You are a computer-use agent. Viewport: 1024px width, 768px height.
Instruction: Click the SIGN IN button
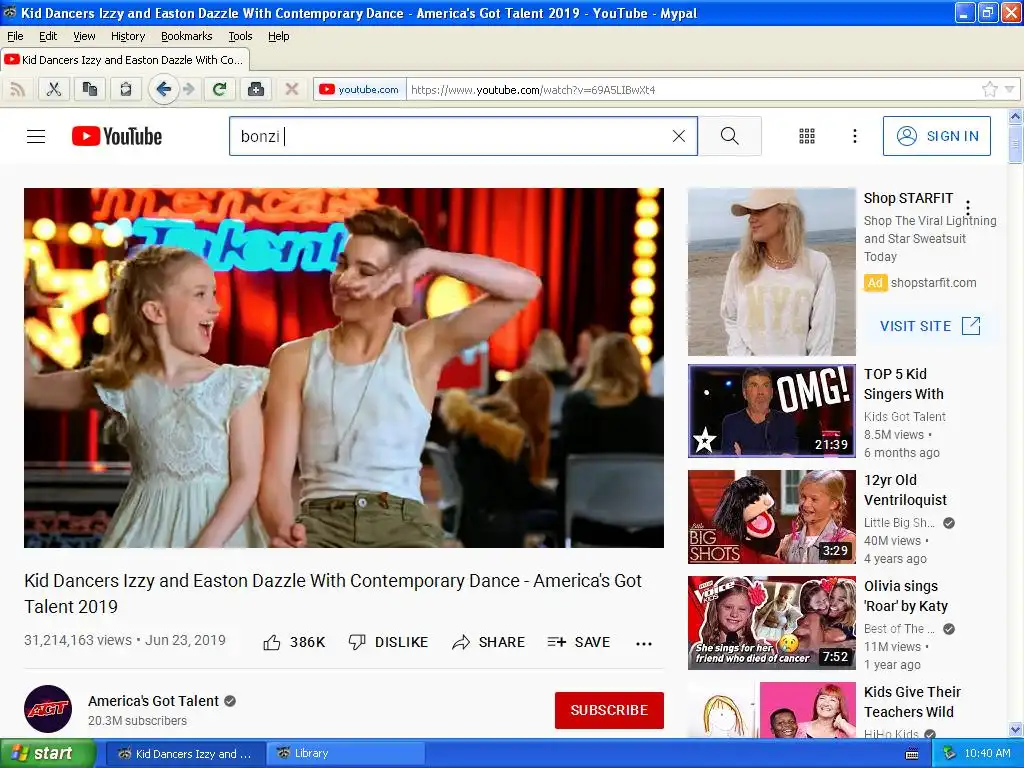[936, 136]
